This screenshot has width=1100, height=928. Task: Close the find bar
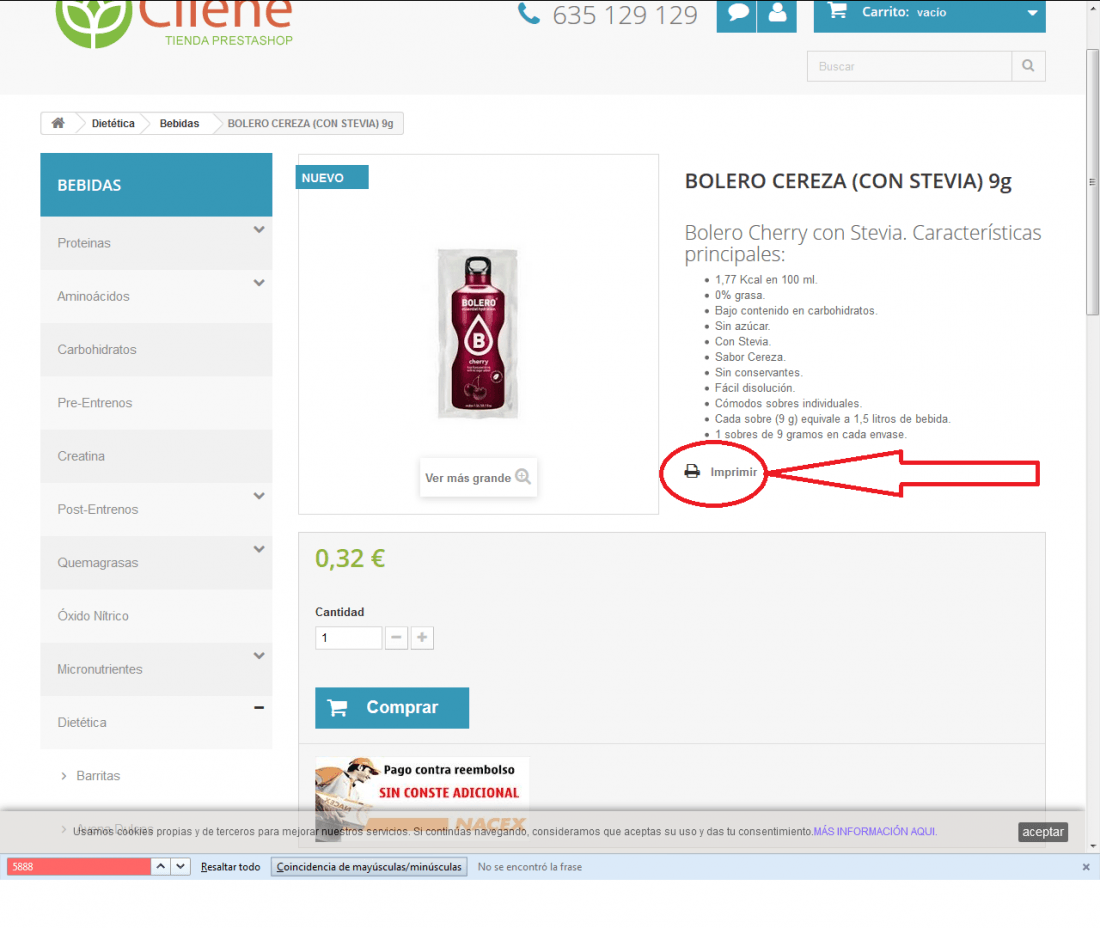coord(1086,867)
